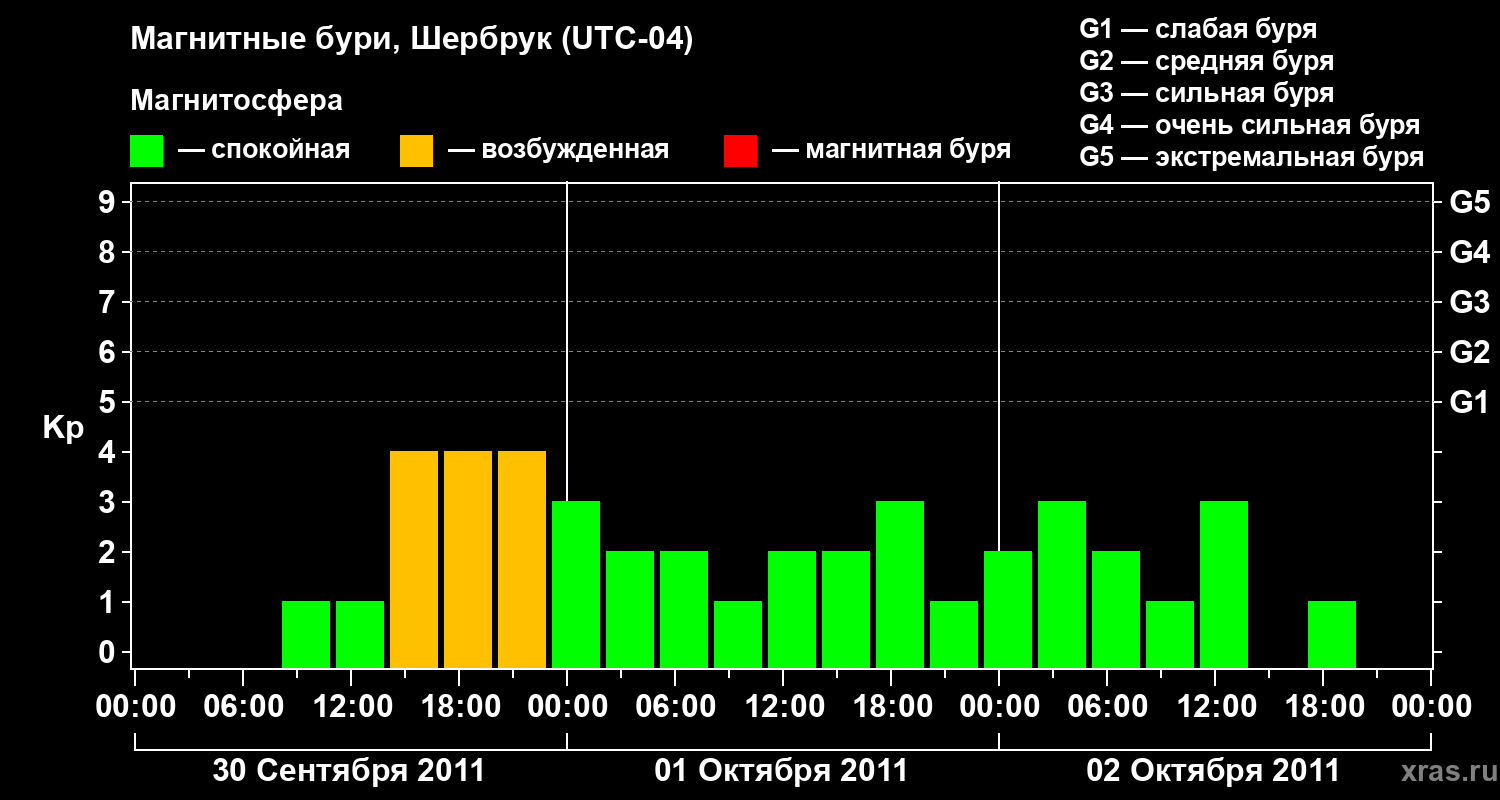Click the '— спокойная' legend label

(x=264, y=150)
